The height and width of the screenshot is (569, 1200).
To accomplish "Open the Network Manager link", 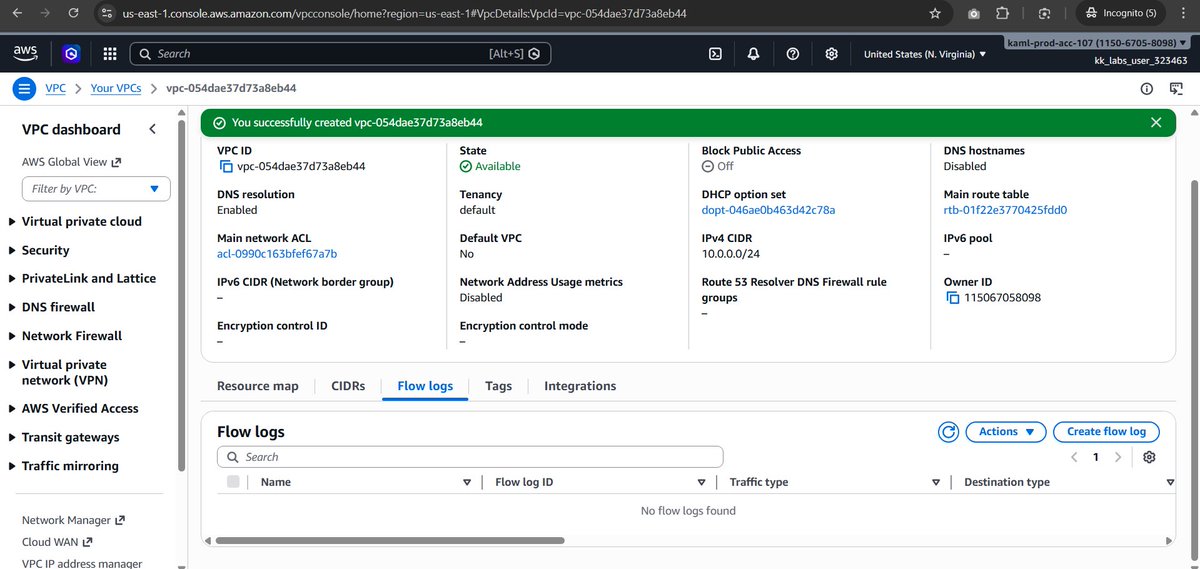I will point(73,520).
